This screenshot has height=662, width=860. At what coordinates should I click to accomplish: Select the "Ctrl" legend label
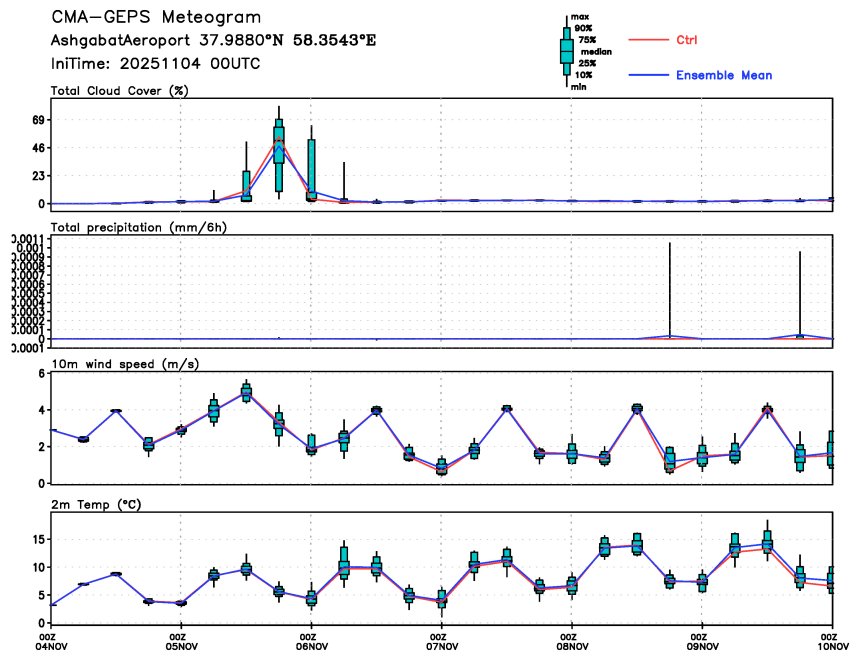(x=687, y=39)
